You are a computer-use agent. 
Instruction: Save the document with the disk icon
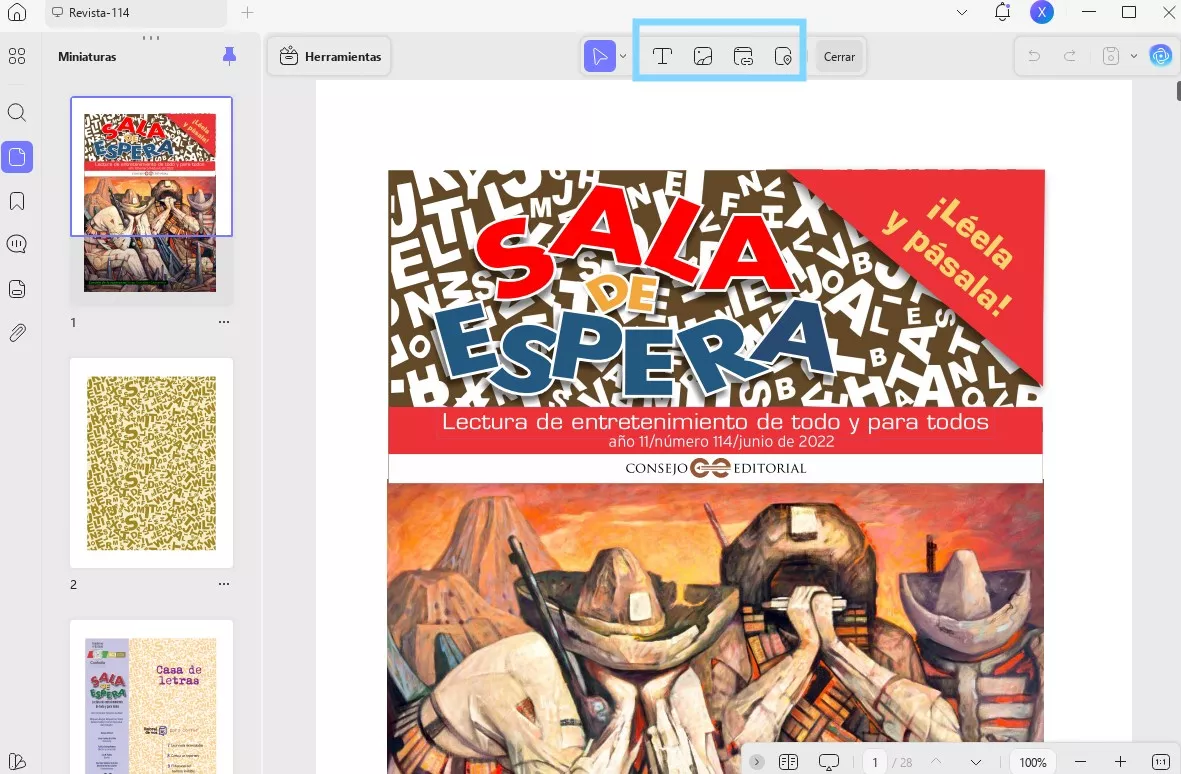click(1110, 56)
